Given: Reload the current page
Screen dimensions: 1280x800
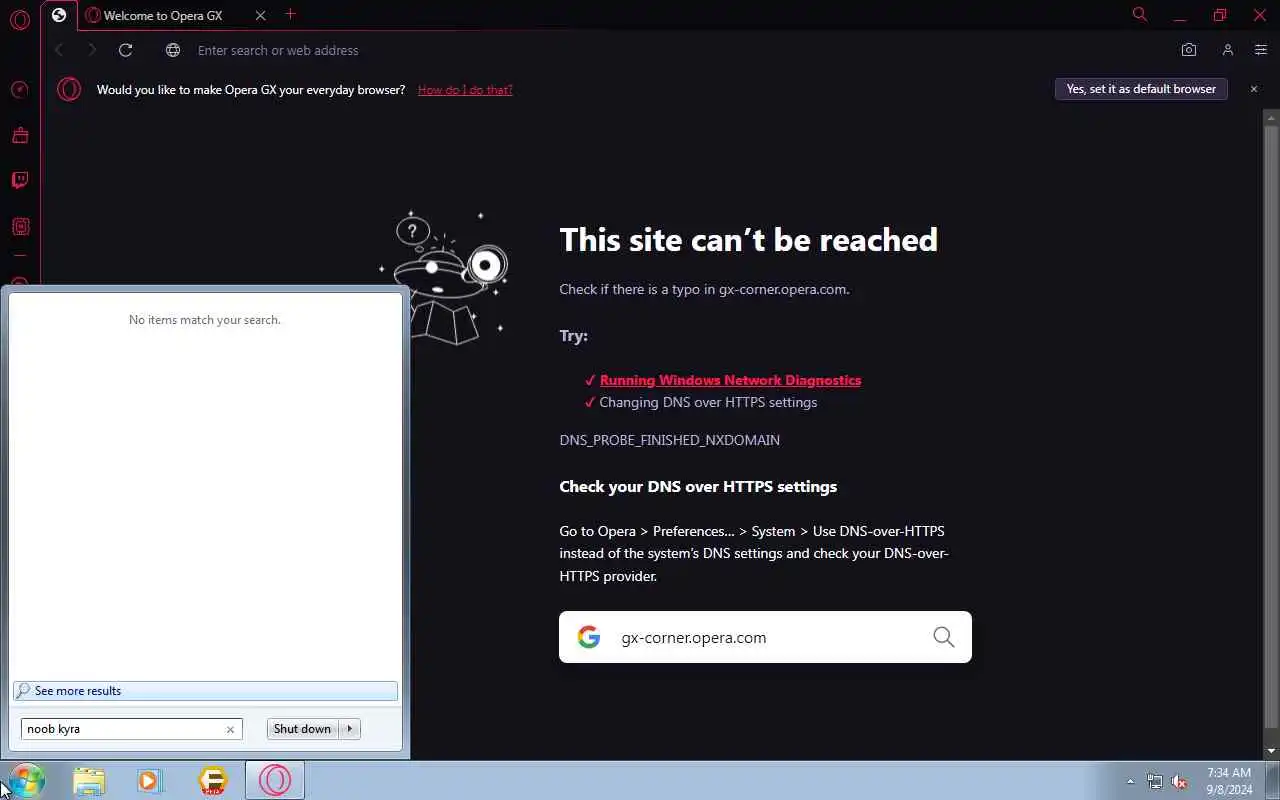Looking at the screenshot, I should tap(125, 50).
